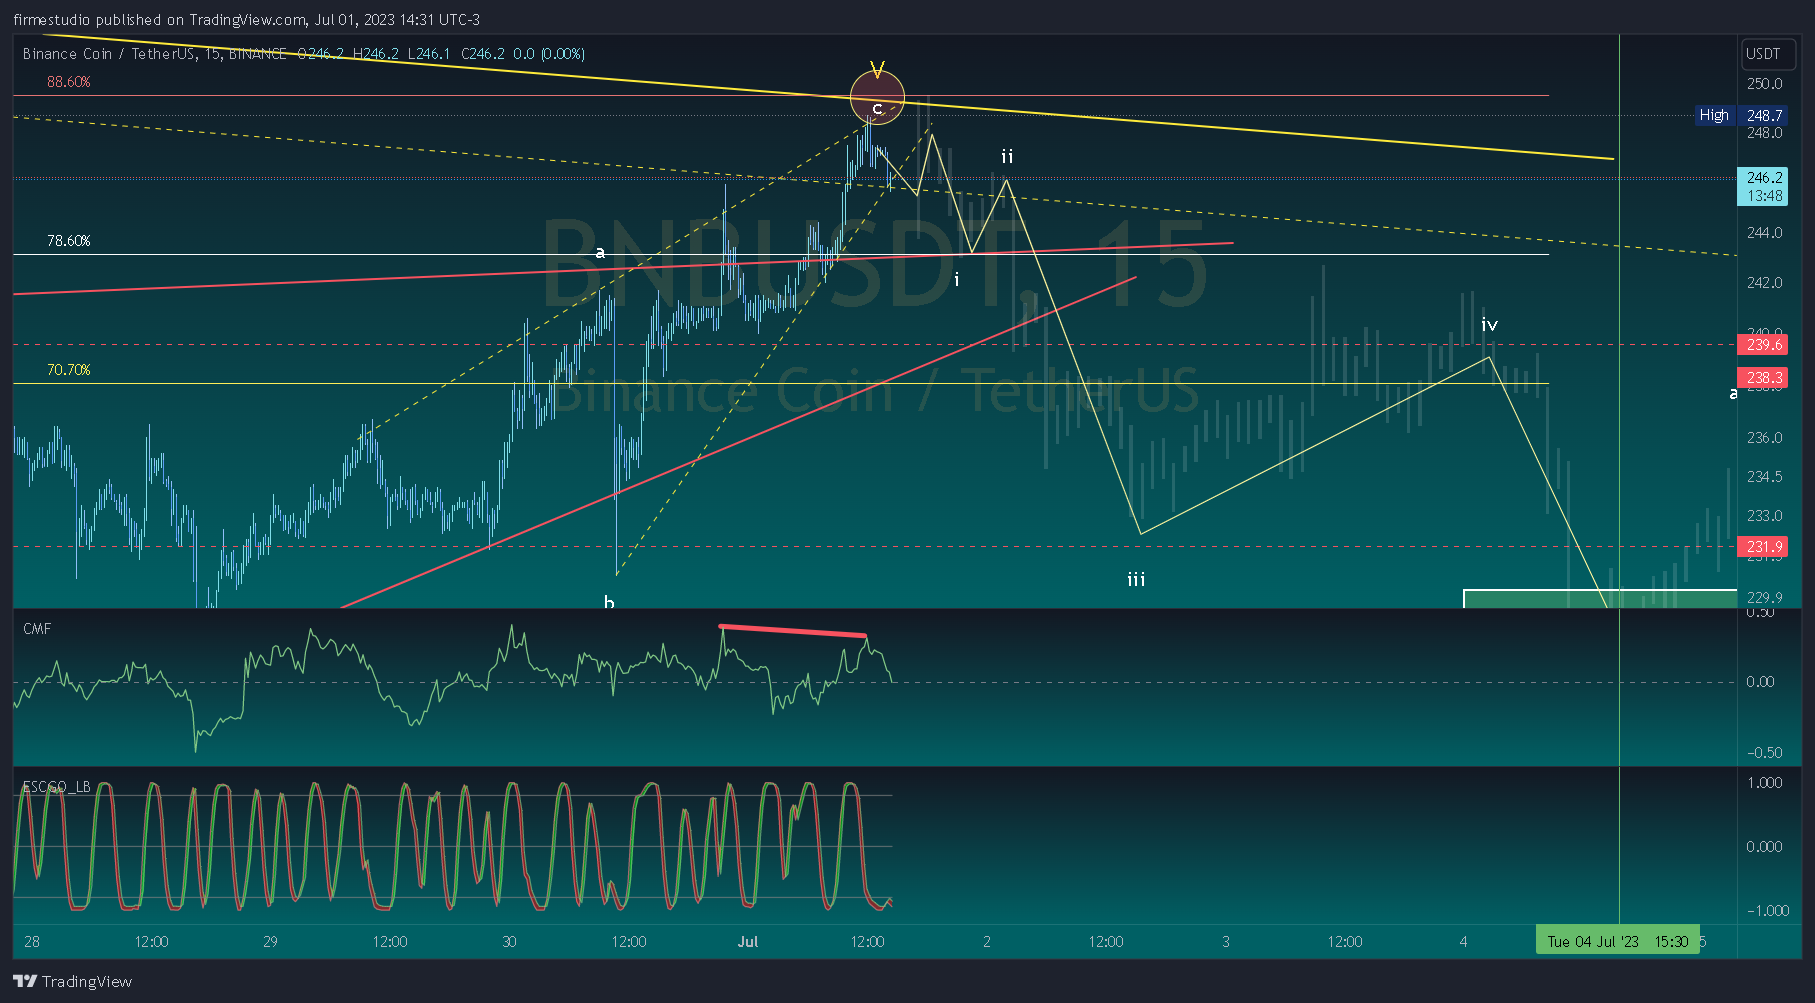
Task: Click the 236.0 price axis value
Action: pyautogui.click(x=1764, y=438)
